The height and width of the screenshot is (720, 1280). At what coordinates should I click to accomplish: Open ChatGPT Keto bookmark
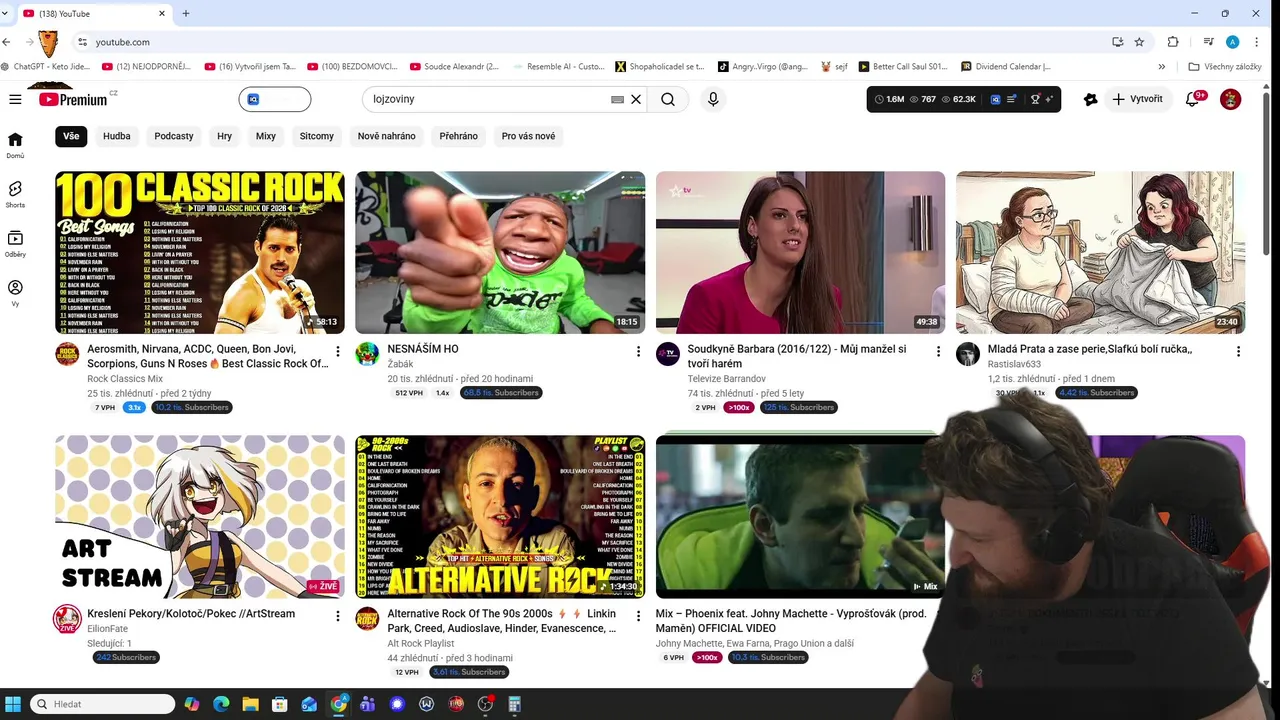coord(45,67)
